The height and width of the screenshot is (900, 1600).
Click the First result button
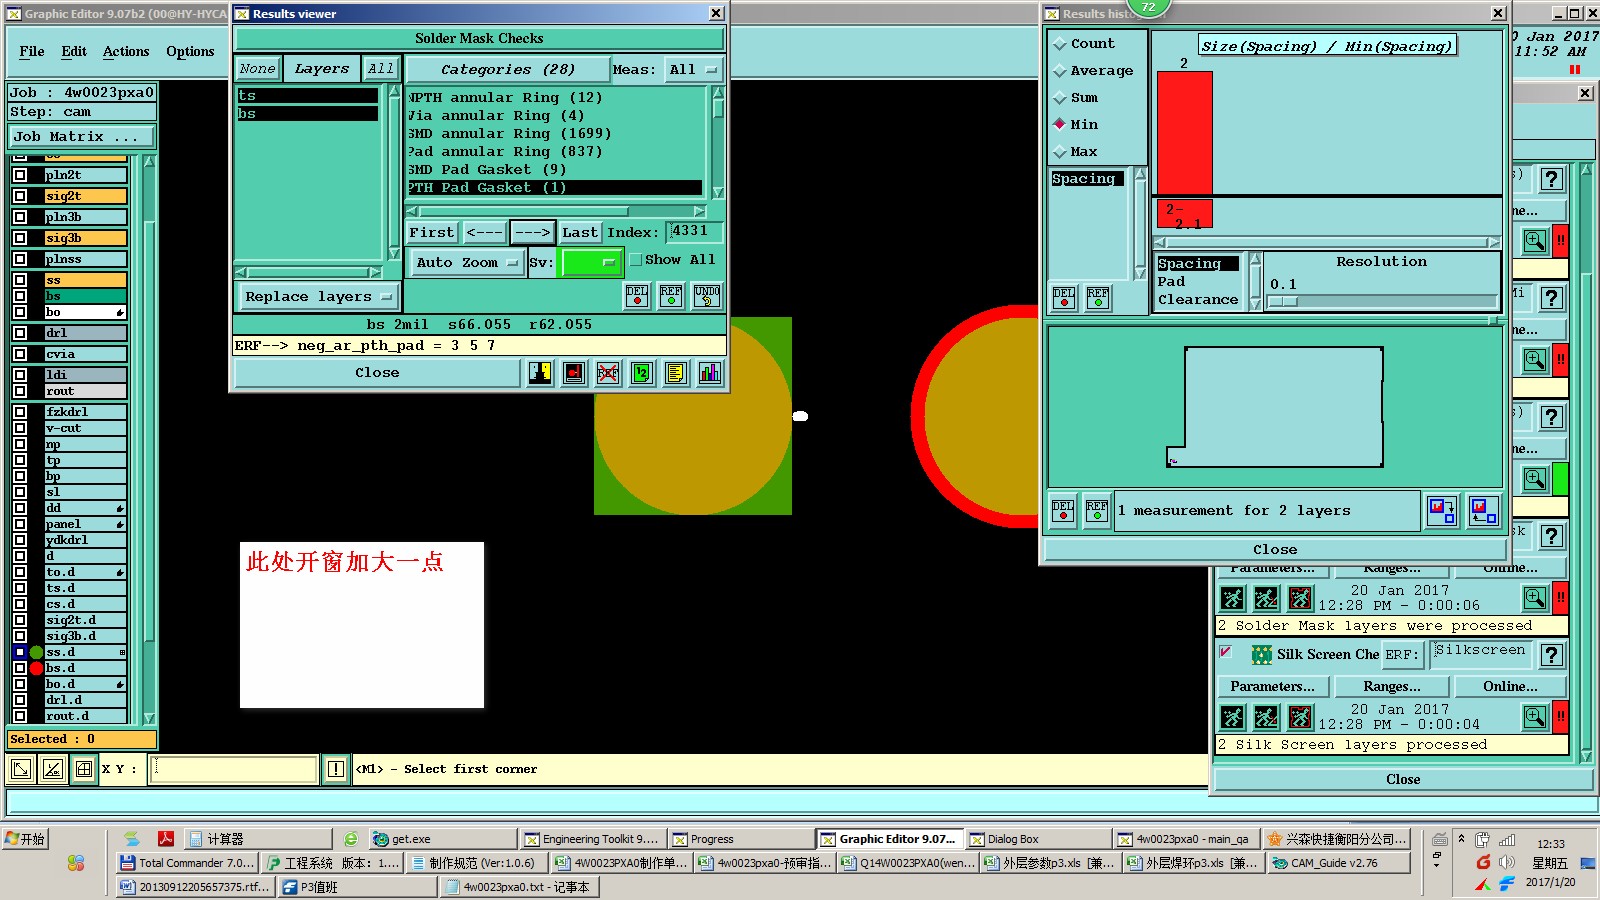431,232
